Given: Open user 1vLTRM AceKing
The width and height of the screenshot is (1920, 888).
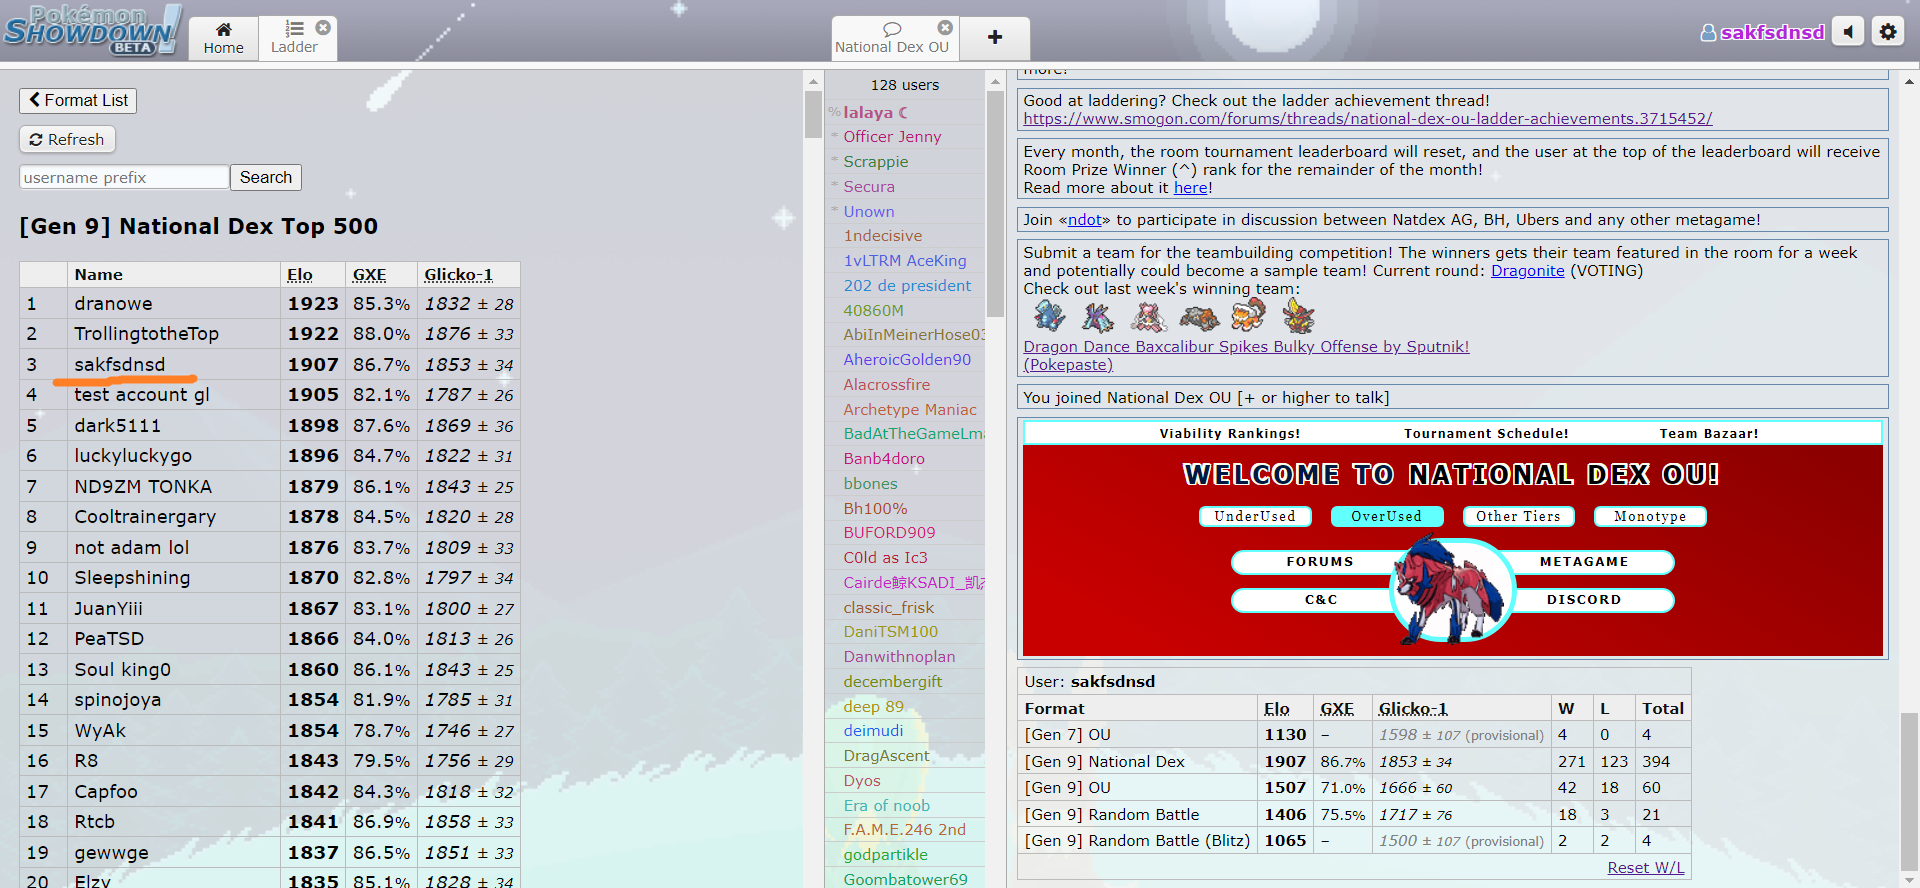Looking at the screenshot, I should click(x=905, y=260).
